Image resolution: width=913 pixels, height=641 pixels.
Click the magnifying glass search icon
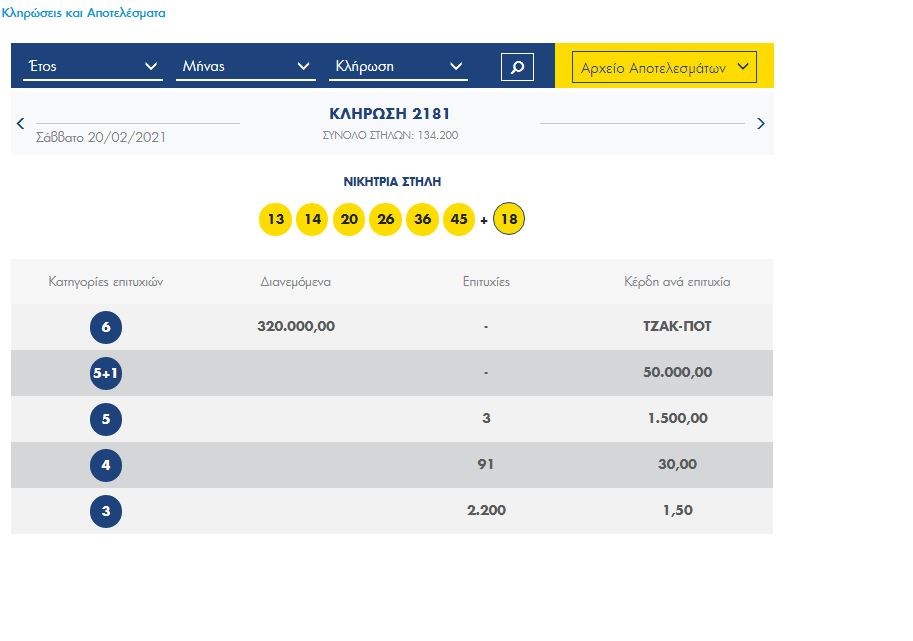(517, 67)
